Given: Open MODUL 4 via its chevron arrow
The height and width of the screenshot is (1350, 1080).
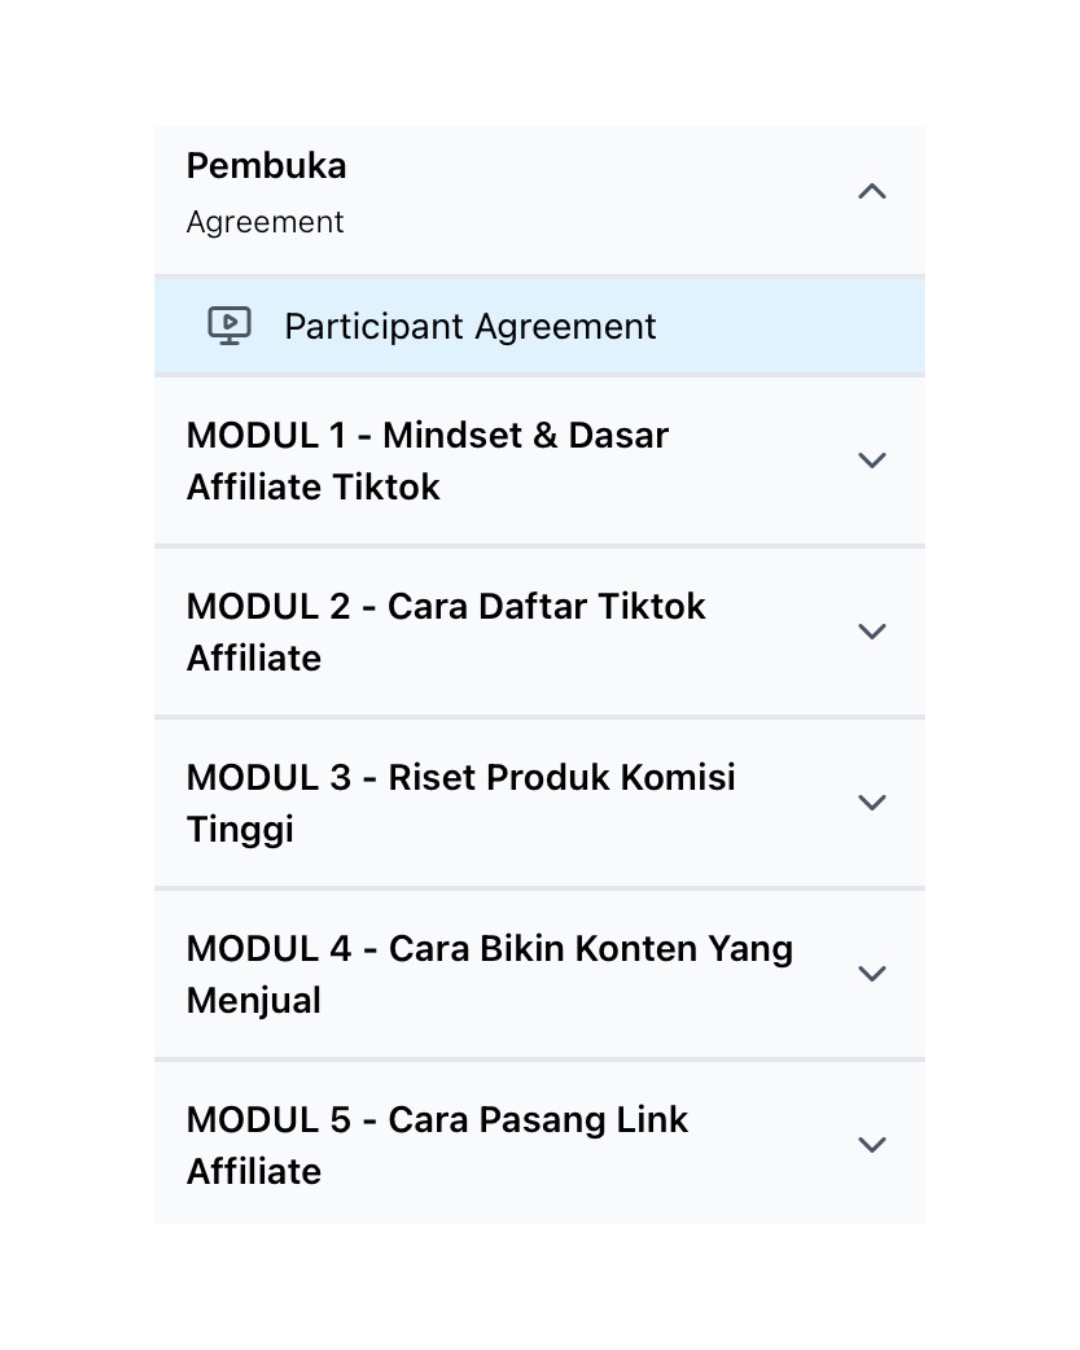Looking at the screenshot, I should (x=872, y=973).
